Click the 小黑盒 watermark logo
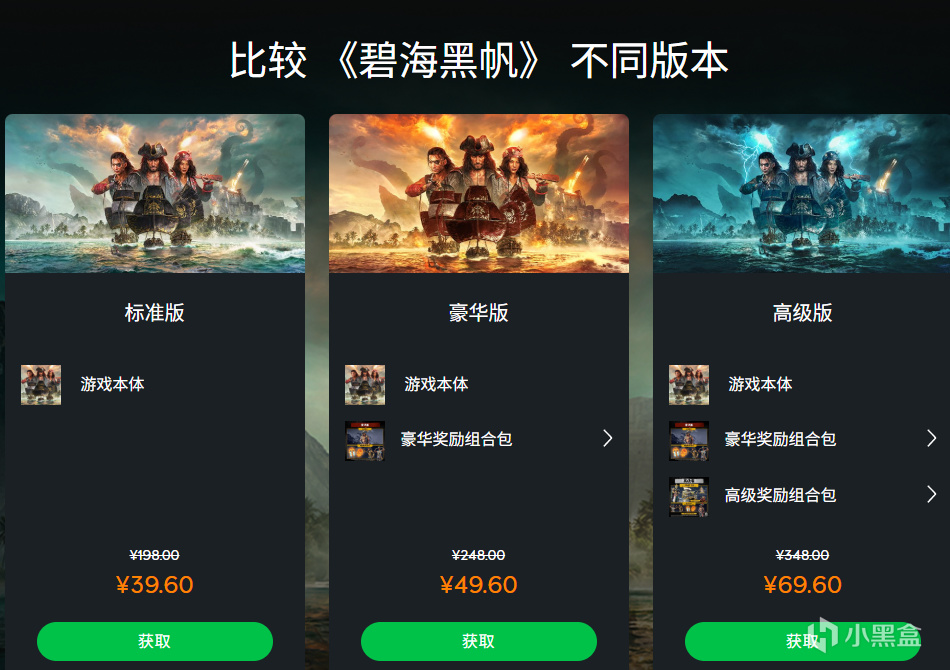 (865, 634)
